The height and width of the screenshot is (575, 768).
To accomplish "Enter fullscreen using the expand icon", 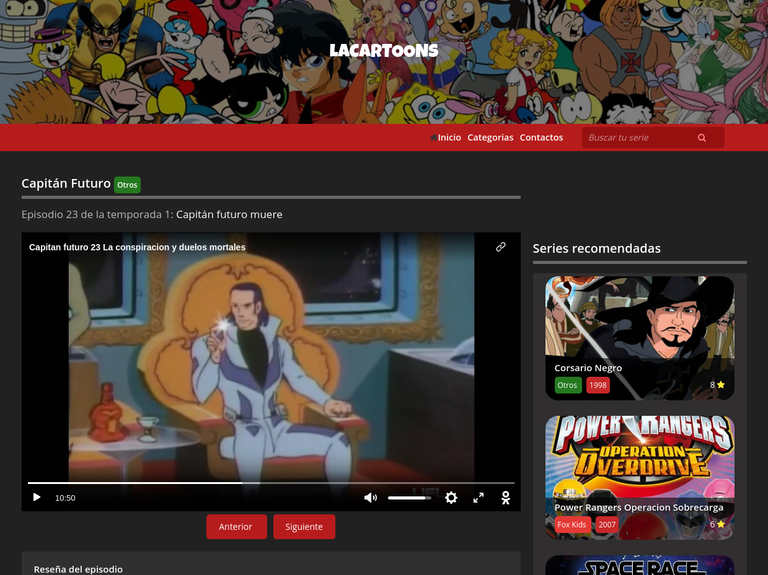I will [479, 498].
